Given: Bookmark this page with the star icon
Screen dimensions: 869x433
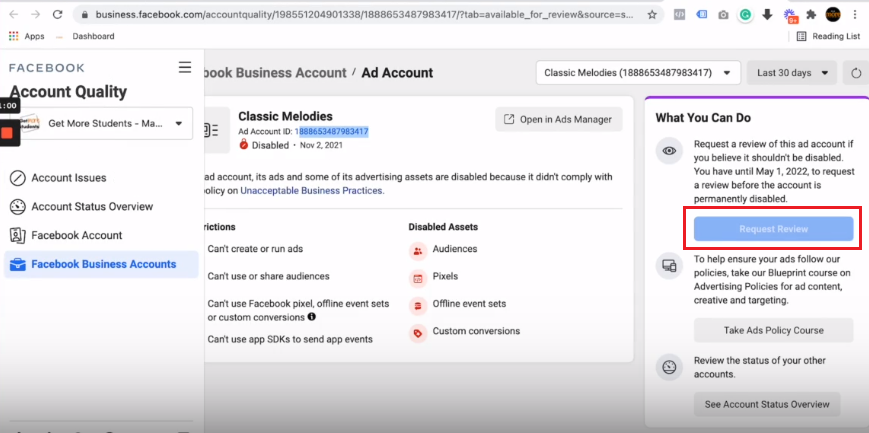Looking at the screenshot, I should (x=652, y=15).
